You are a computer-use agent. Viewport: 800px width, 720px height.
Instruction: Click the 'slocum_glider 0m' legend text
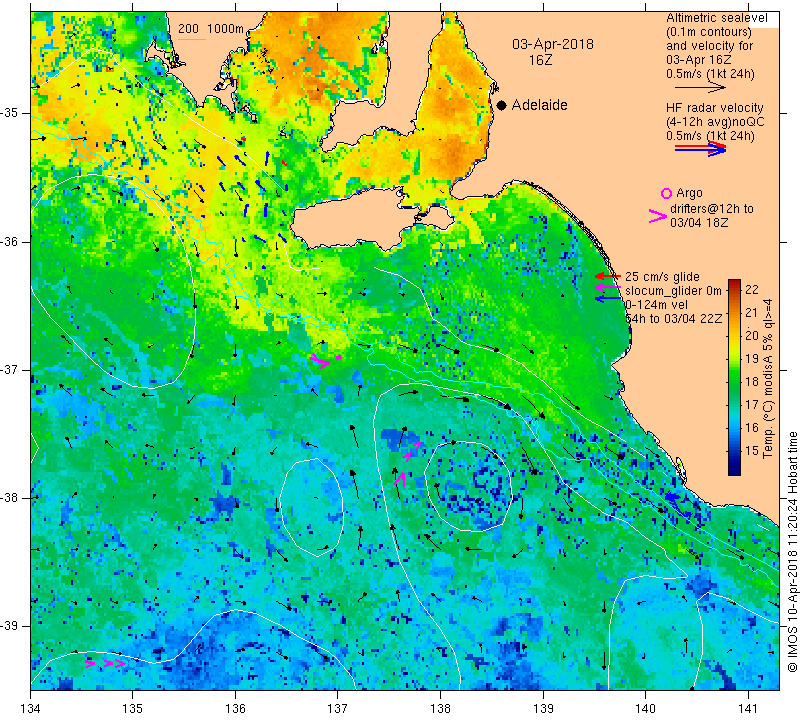(x=673, y=291)
